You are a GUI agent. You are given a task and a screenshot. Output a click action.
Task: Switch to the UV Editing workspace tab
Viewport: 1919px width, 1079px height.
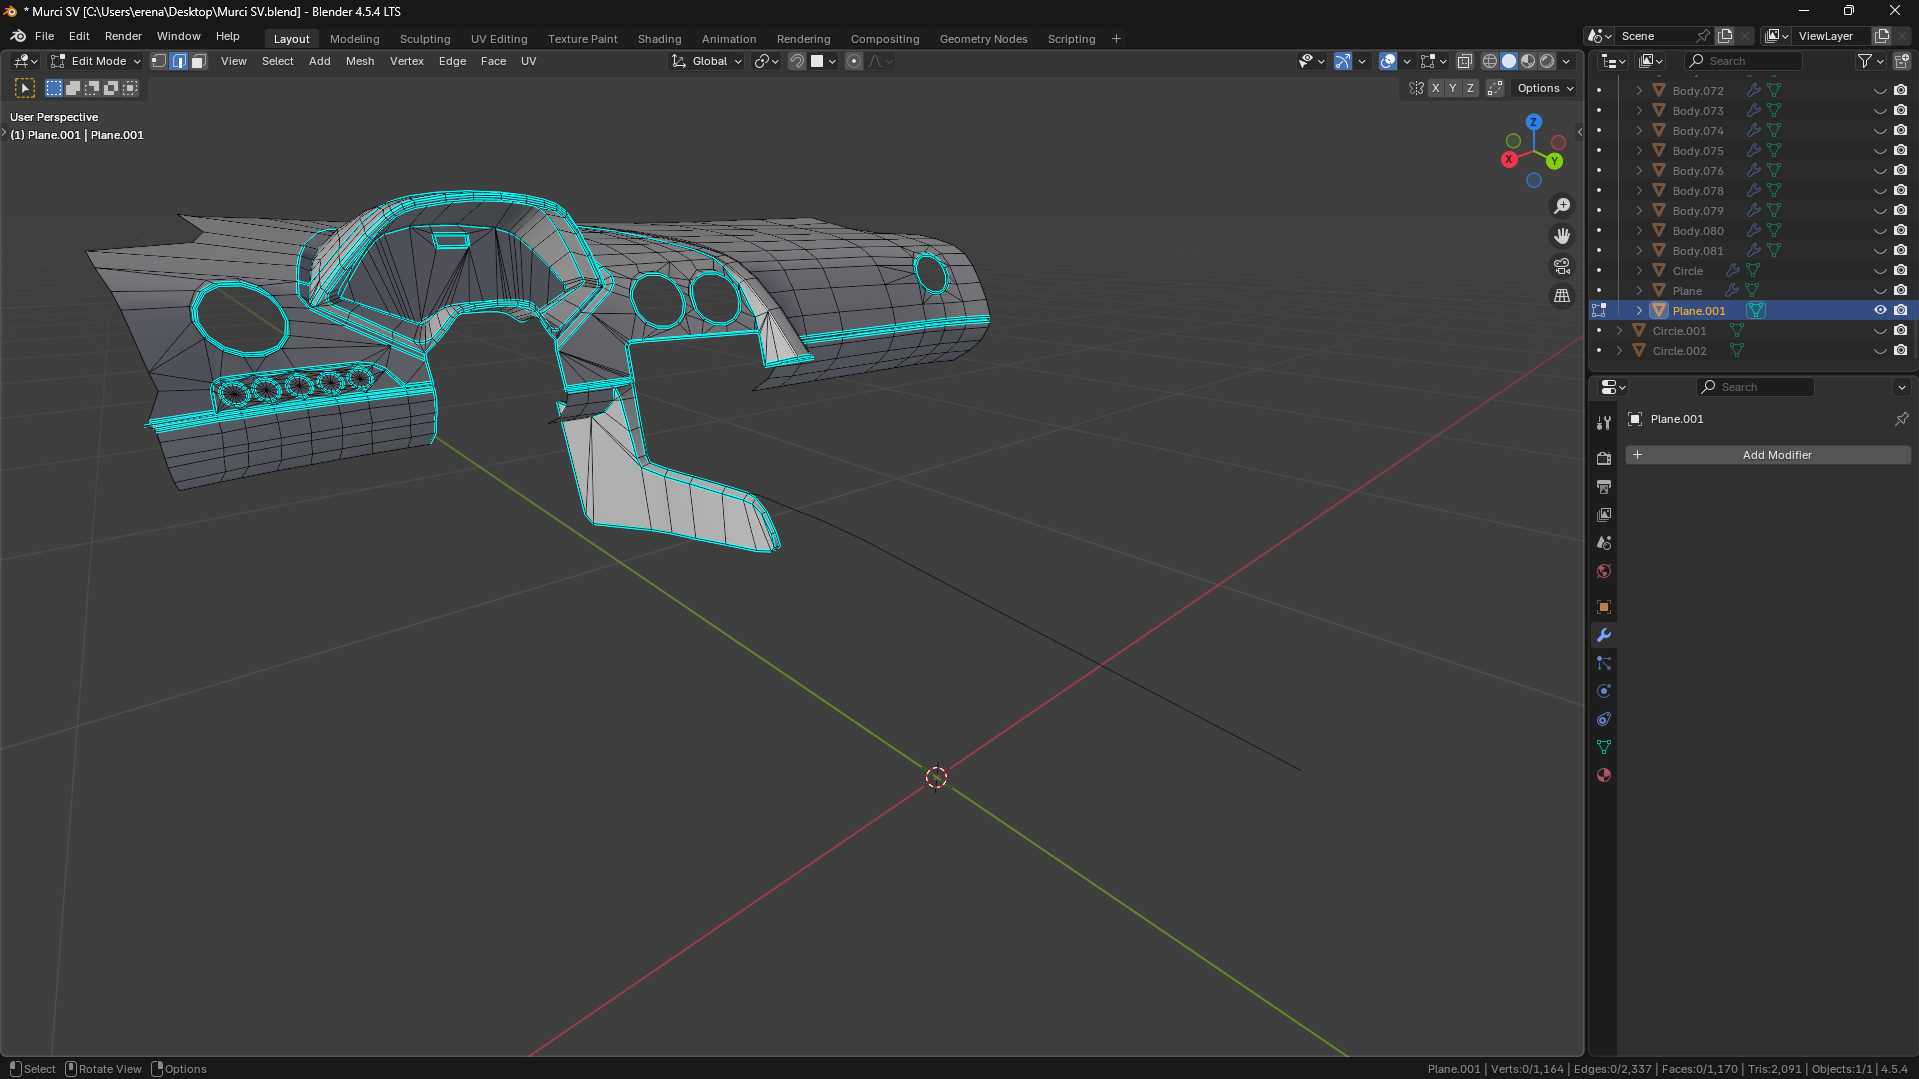pyautogui.click(x=499, y=39)
